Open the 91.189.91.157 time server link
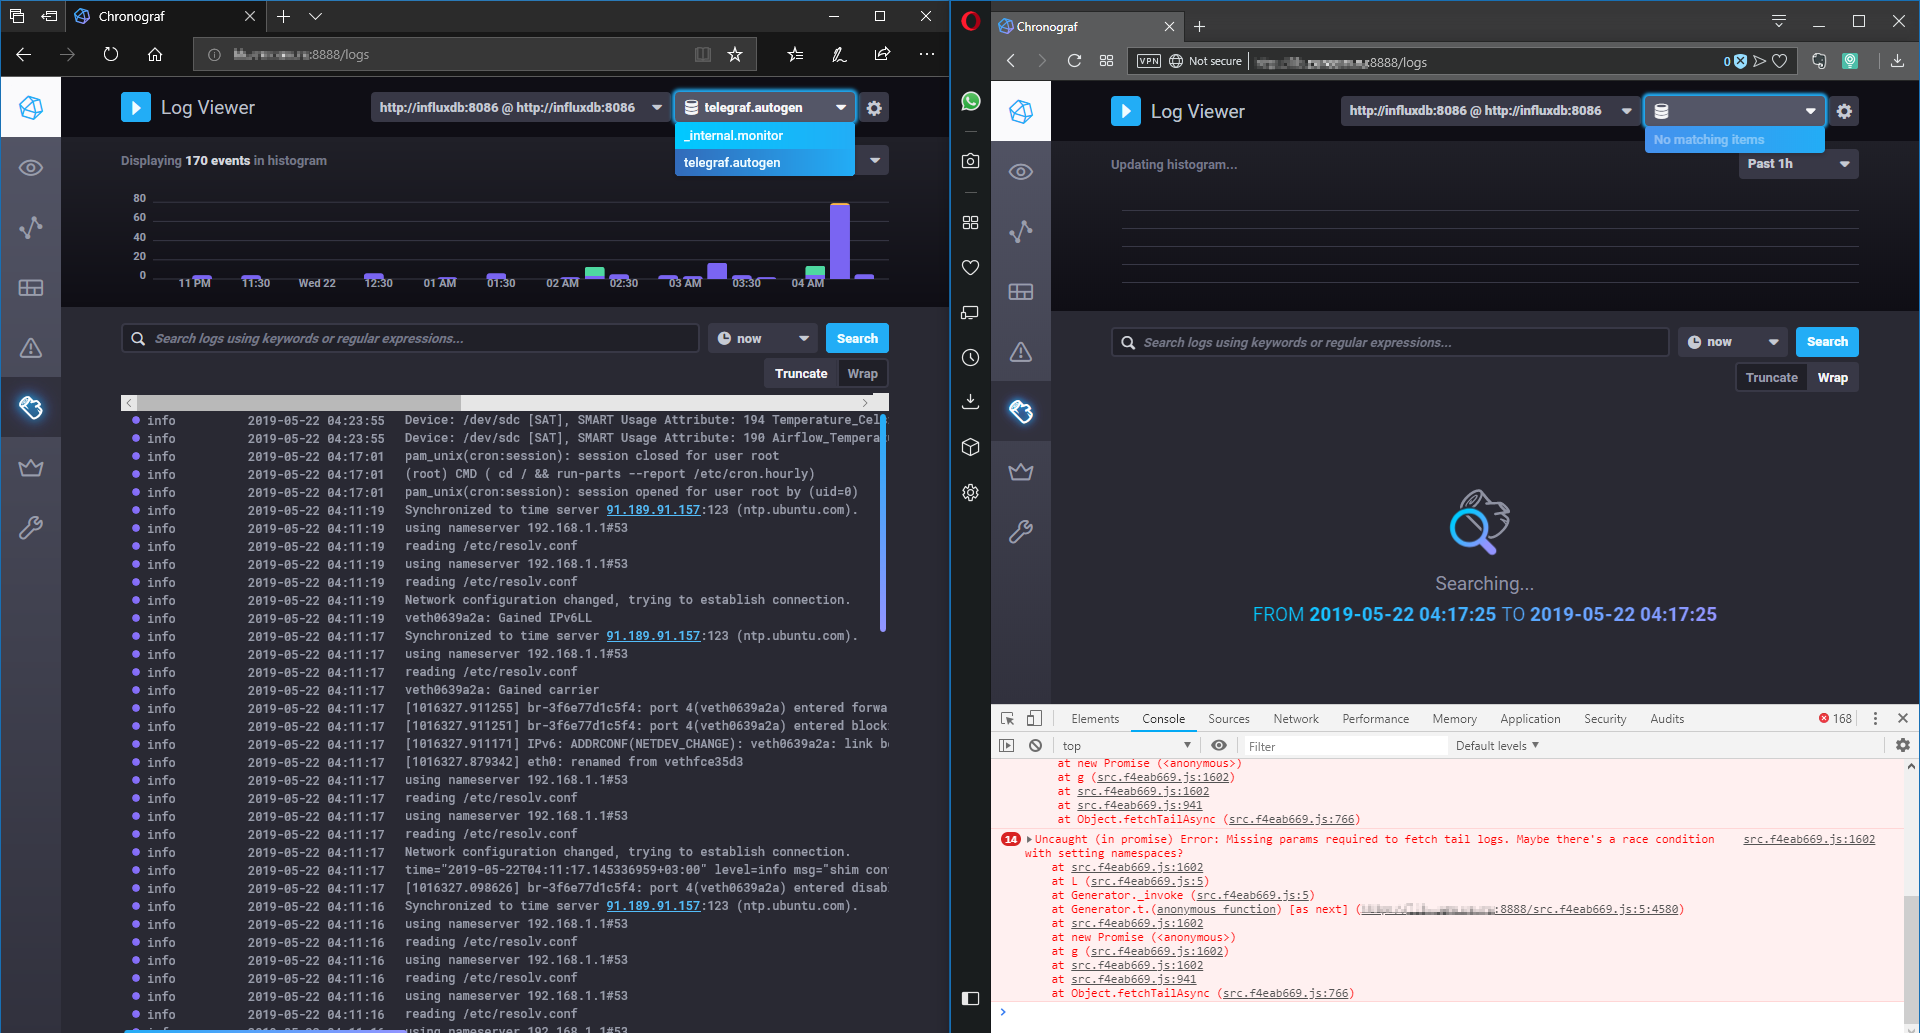1920x1033 pixels. (x=652, y=509)
